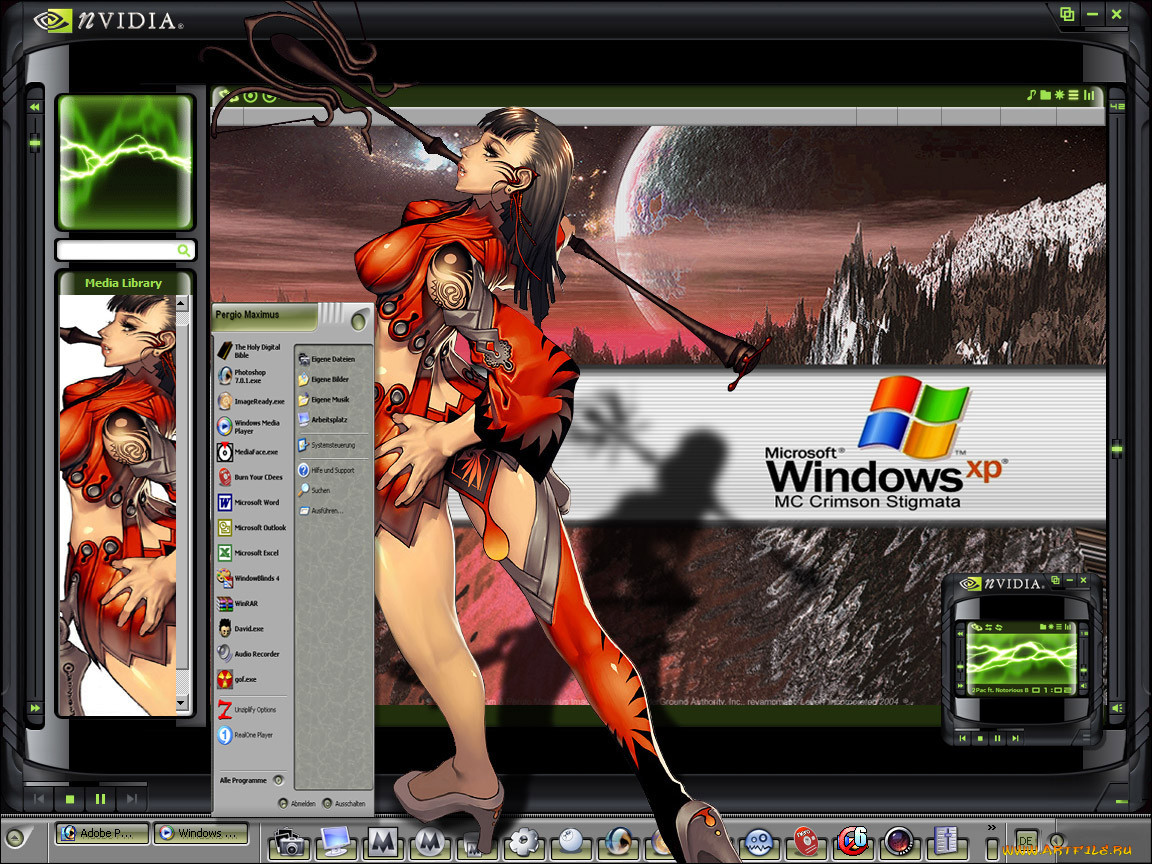Open The Holy Digital Bible in Start menu

point(250,351)
